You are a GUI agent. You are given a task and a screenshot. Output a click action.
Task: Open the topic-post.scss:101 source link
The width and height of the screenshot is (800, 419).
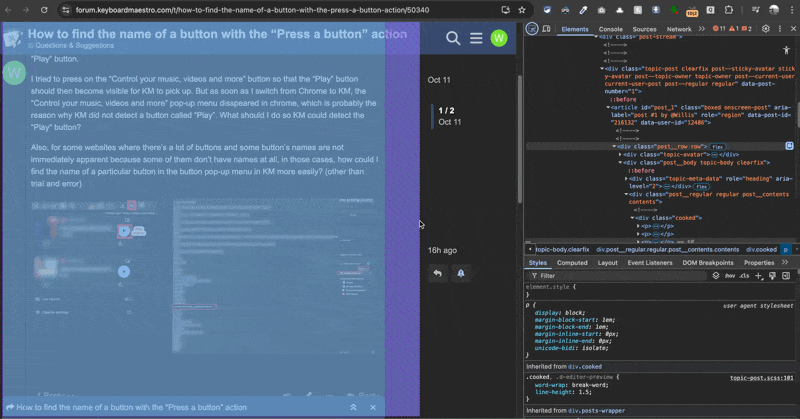[x=761, y=378]
